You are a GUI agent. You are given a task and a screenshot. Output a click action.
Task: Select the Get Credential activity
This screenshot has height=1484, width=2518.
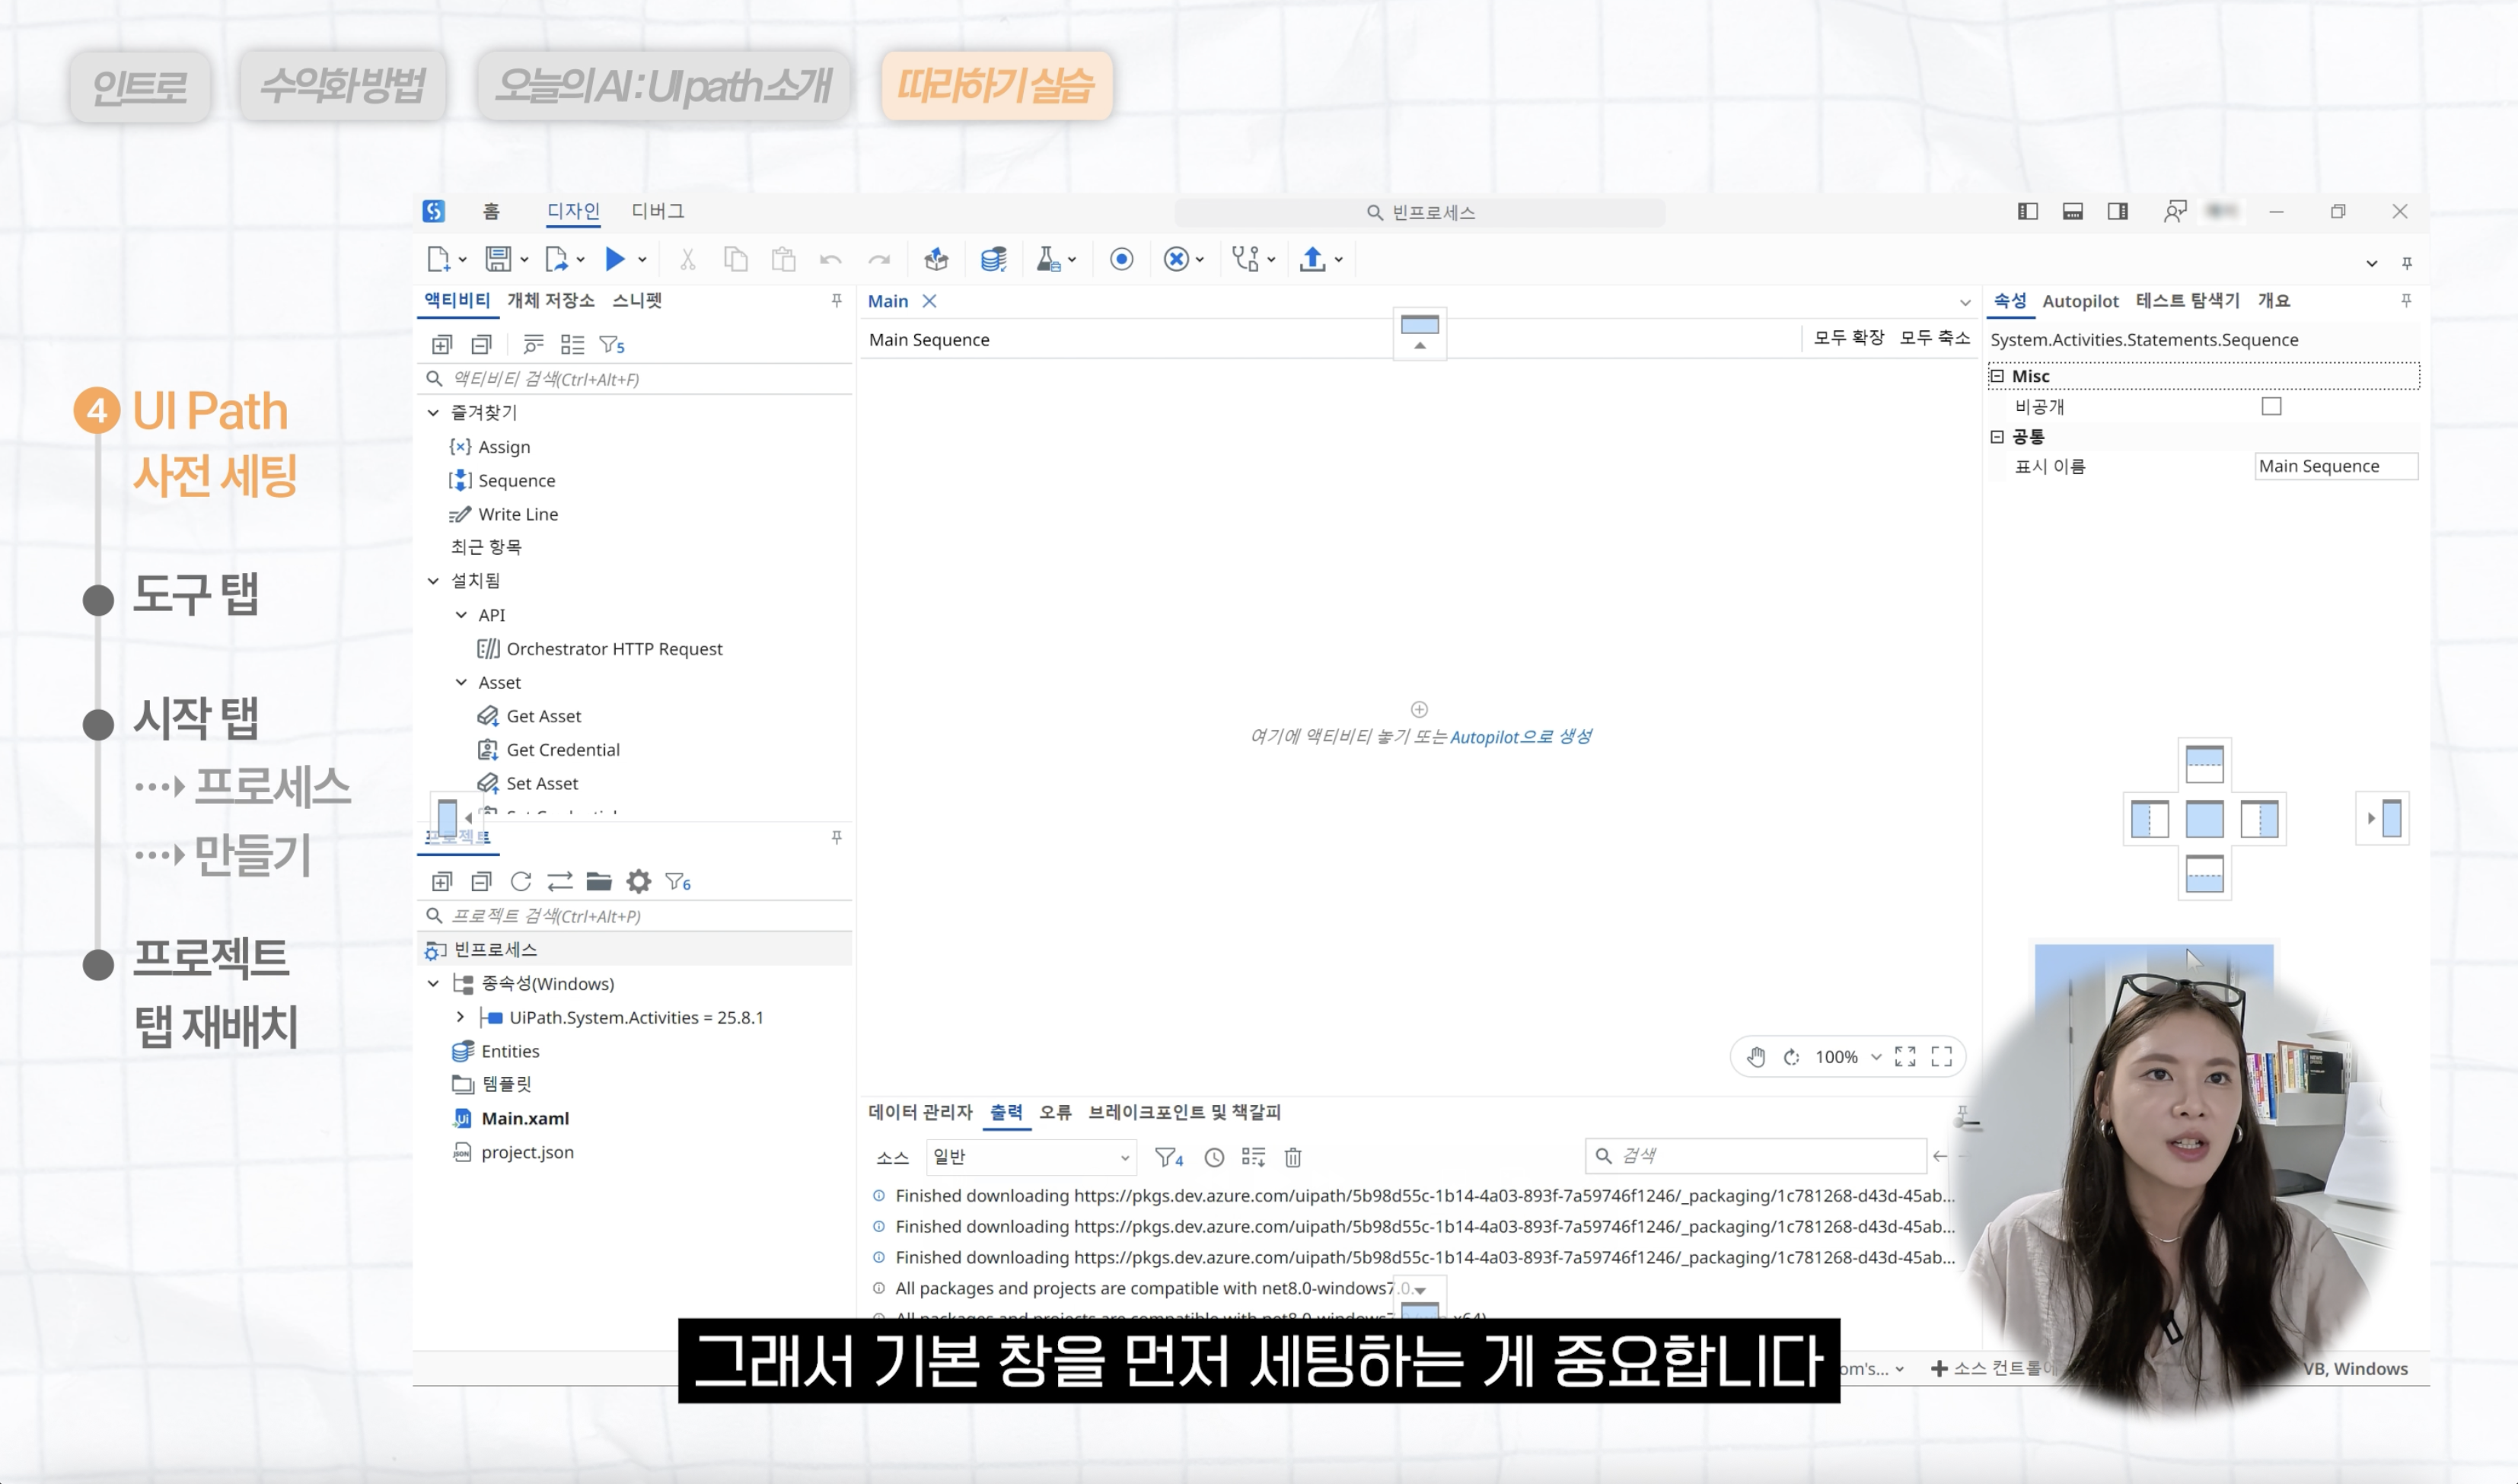pos(563,750)
